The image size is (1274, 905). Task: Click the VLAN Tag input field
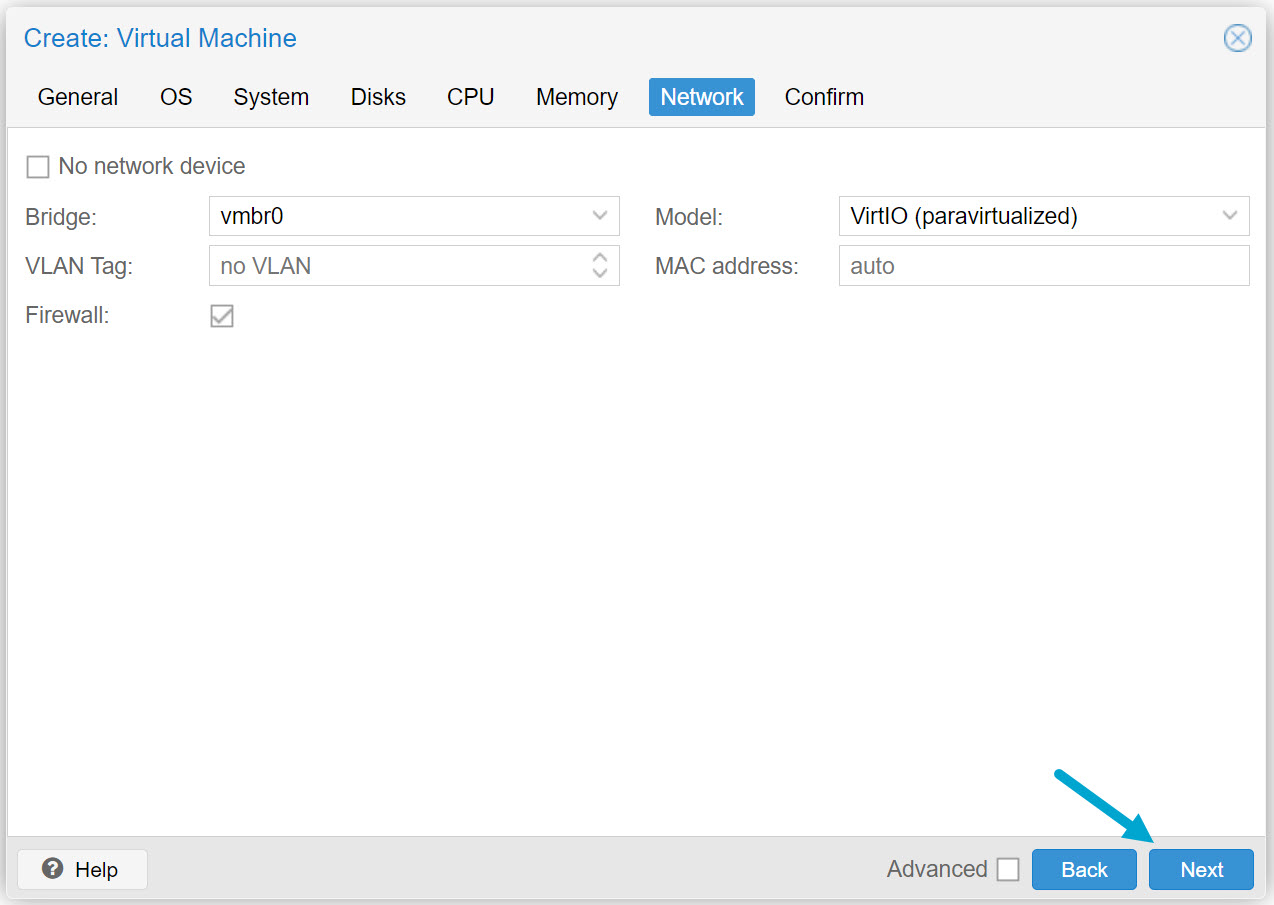click(x=400, y=265)
